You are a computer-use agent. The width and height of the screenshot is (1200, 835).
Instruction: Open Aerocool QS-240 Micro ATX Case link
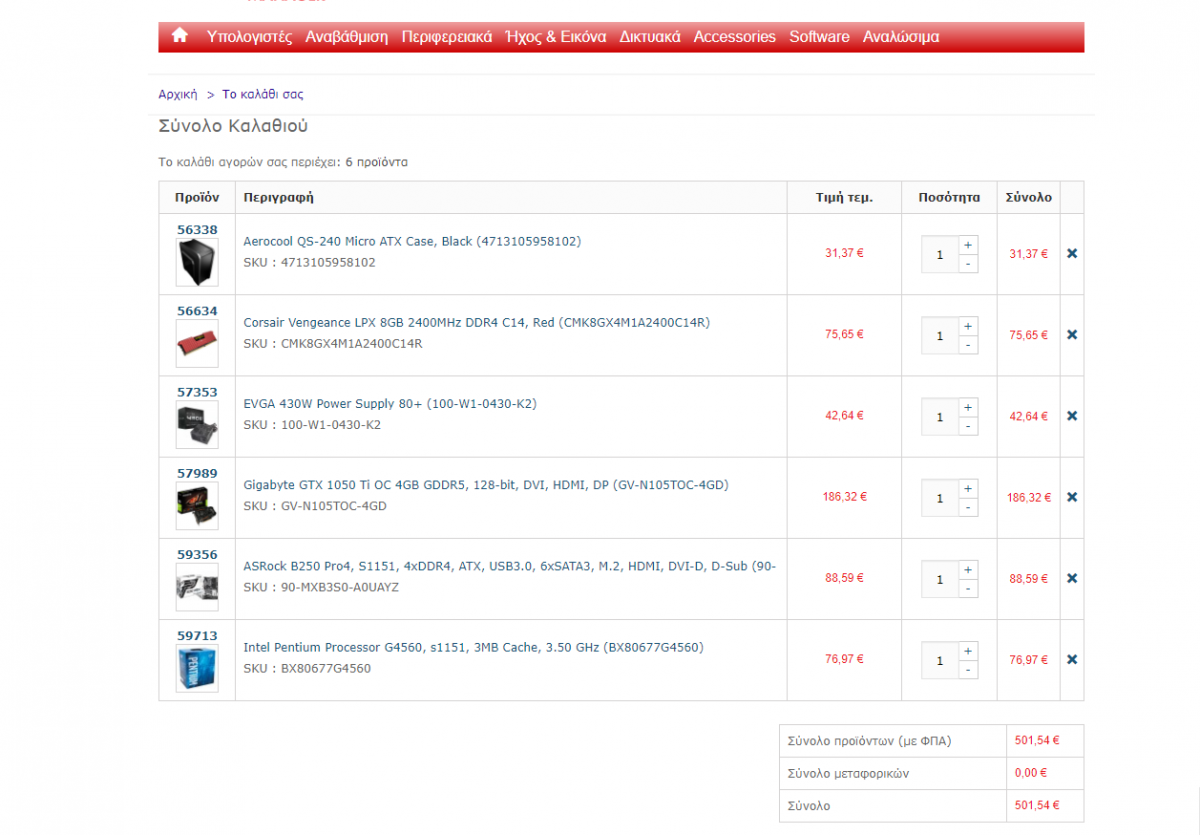pos(412,241)
